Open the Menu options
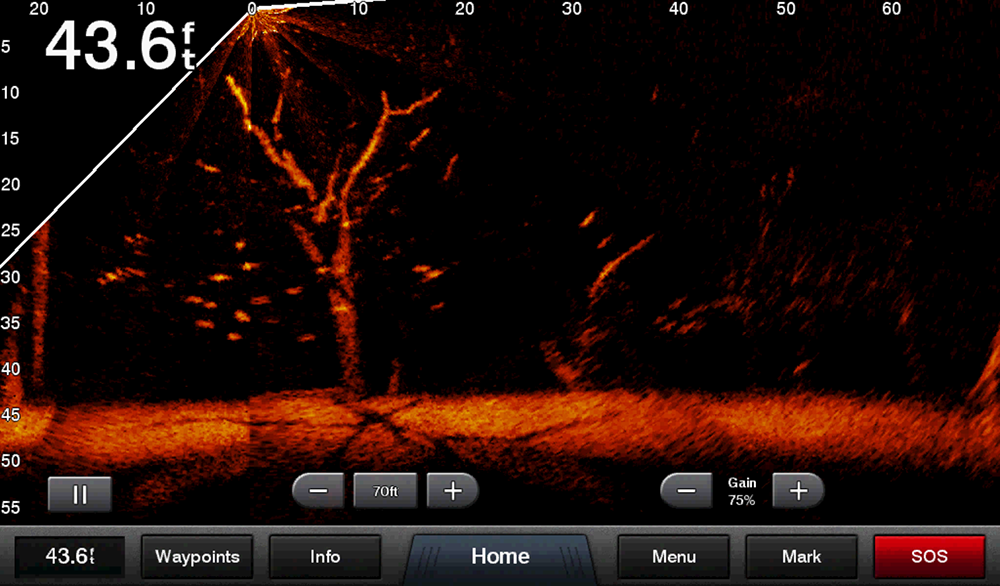This screenshot has width=1000, height=586. [x=674, y=556]
